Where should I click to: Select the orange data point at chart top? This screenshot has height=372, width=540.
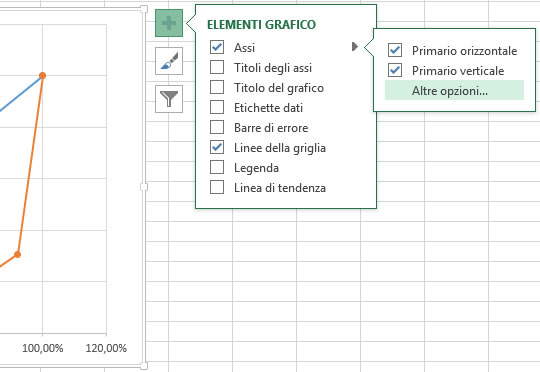43,75
